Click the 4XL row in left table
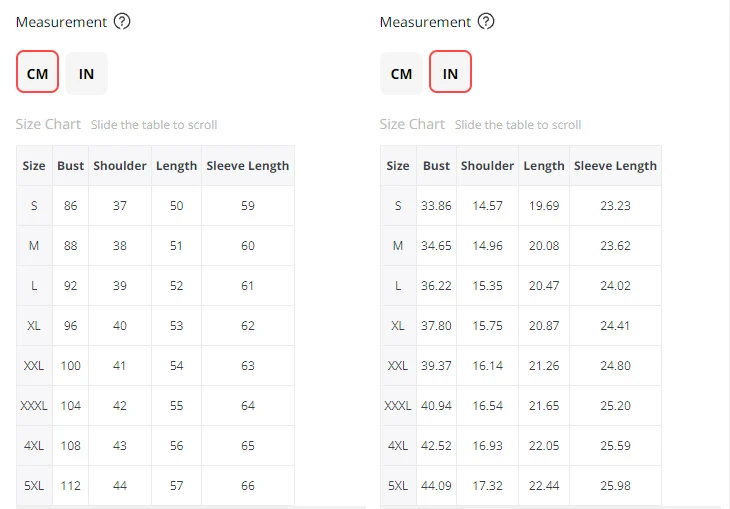Image resolution: width=730 pixels, height=509 pixels. (34, 446)
